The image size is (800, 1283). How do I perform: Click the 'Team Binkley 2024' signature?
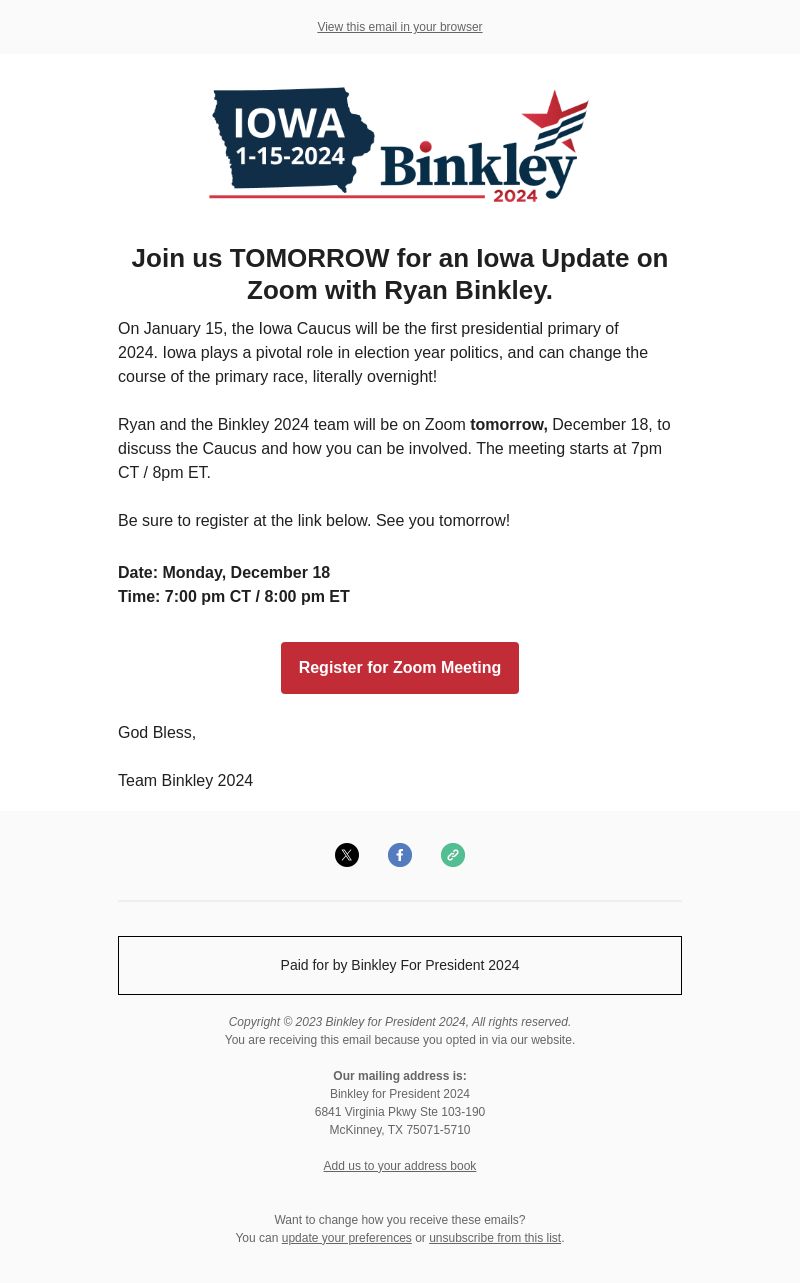pos(185,781)
